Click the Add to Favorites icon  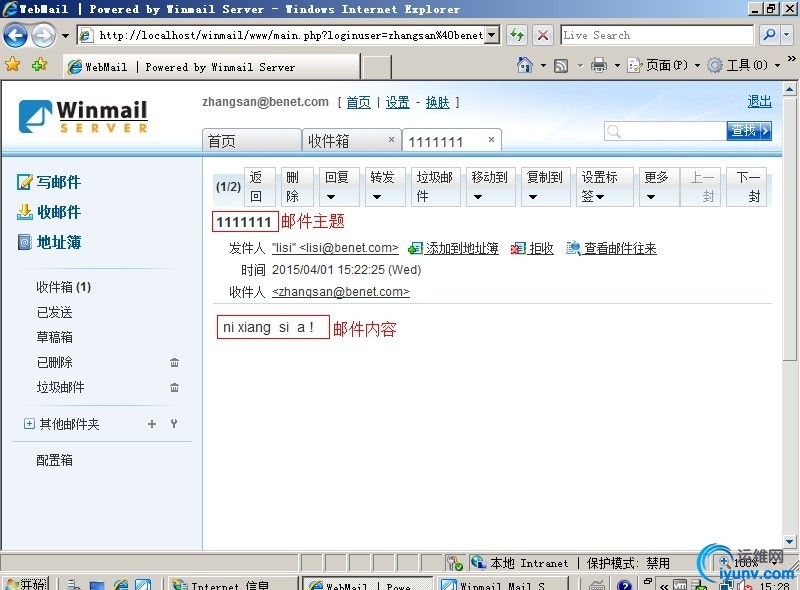[x=39, y=65]
